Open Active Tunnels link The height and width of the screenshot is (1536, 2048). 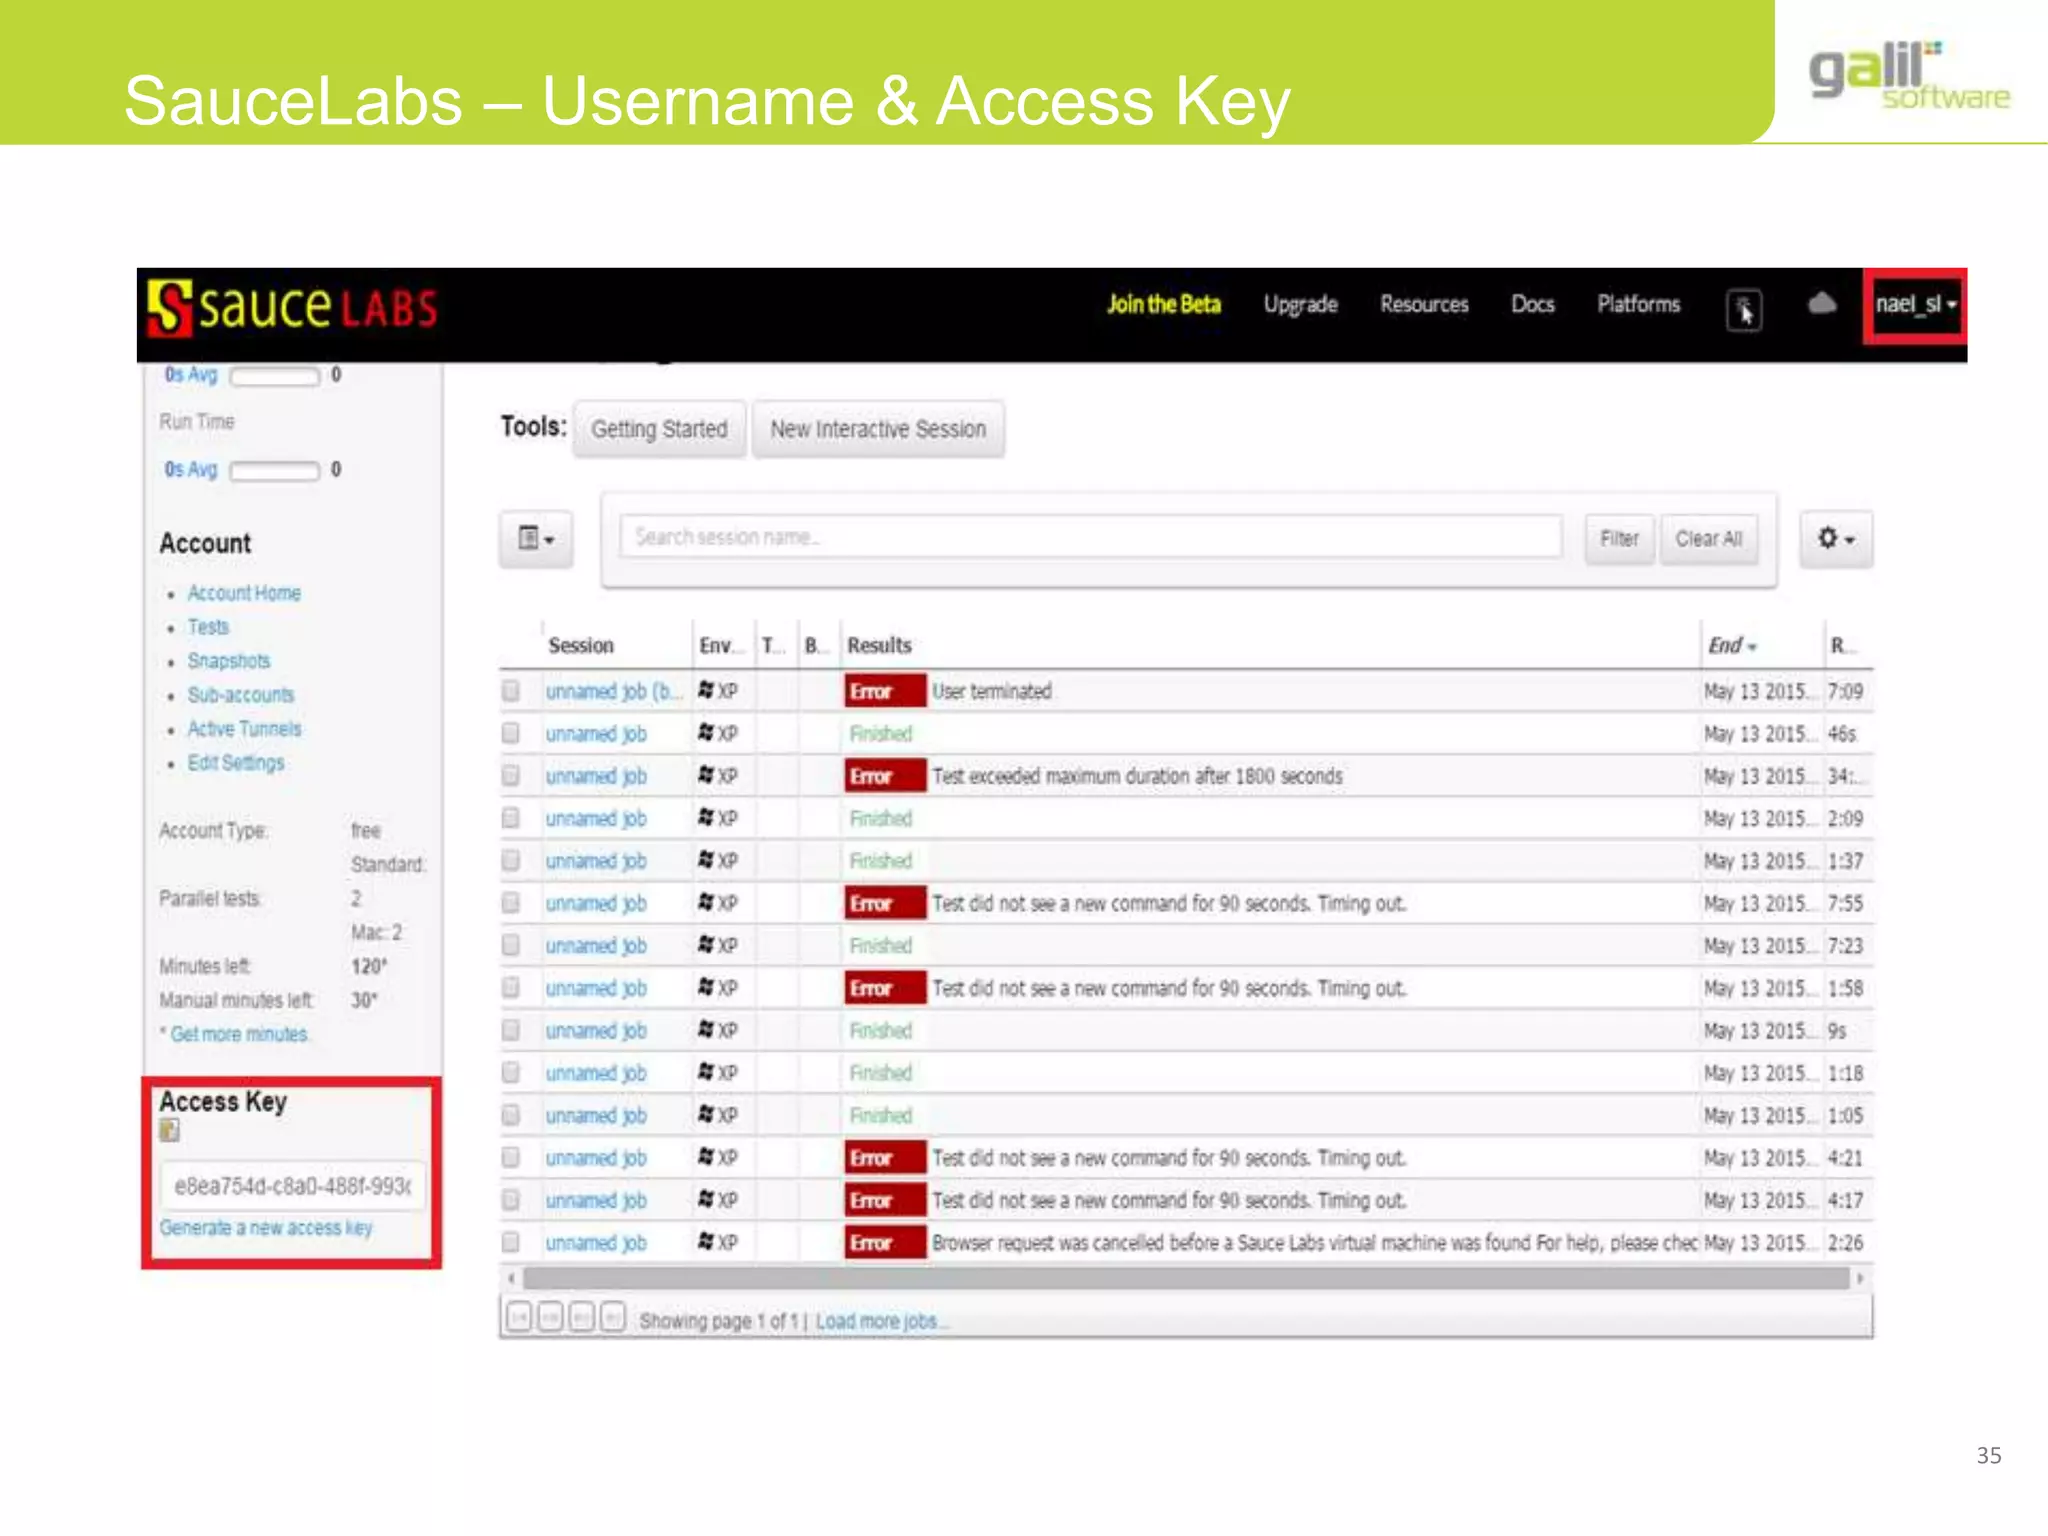244,729
